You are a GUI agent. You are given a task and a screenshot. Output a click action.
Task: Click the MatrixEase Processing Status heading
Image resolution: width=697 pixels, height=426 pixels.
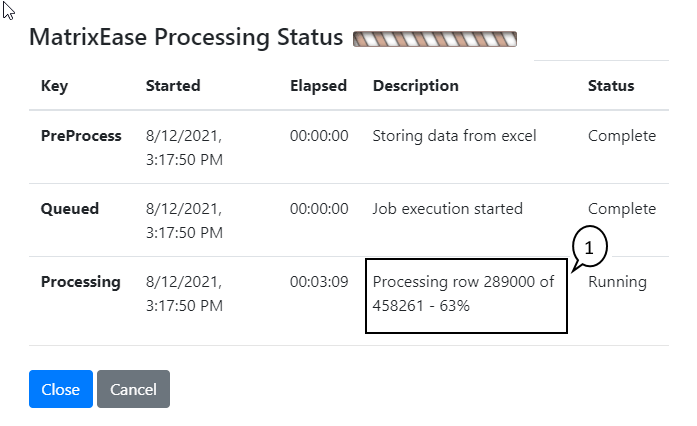point(187,38)
